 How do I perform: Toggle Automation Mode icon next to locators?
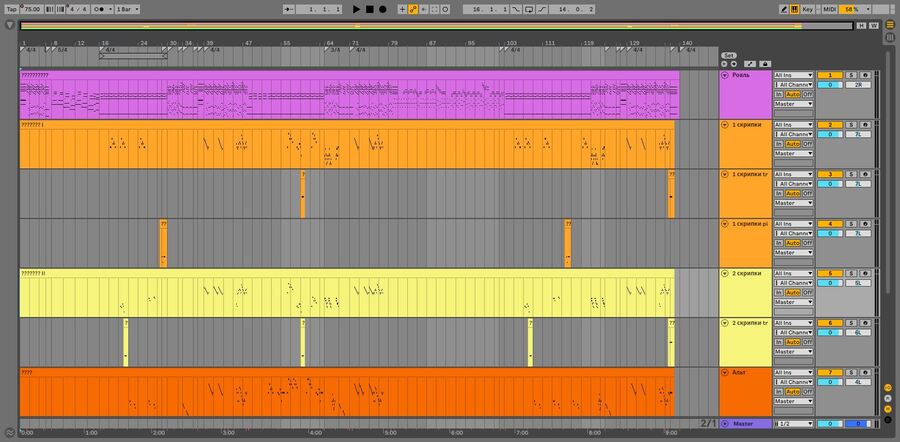click(x=750, y=64)
